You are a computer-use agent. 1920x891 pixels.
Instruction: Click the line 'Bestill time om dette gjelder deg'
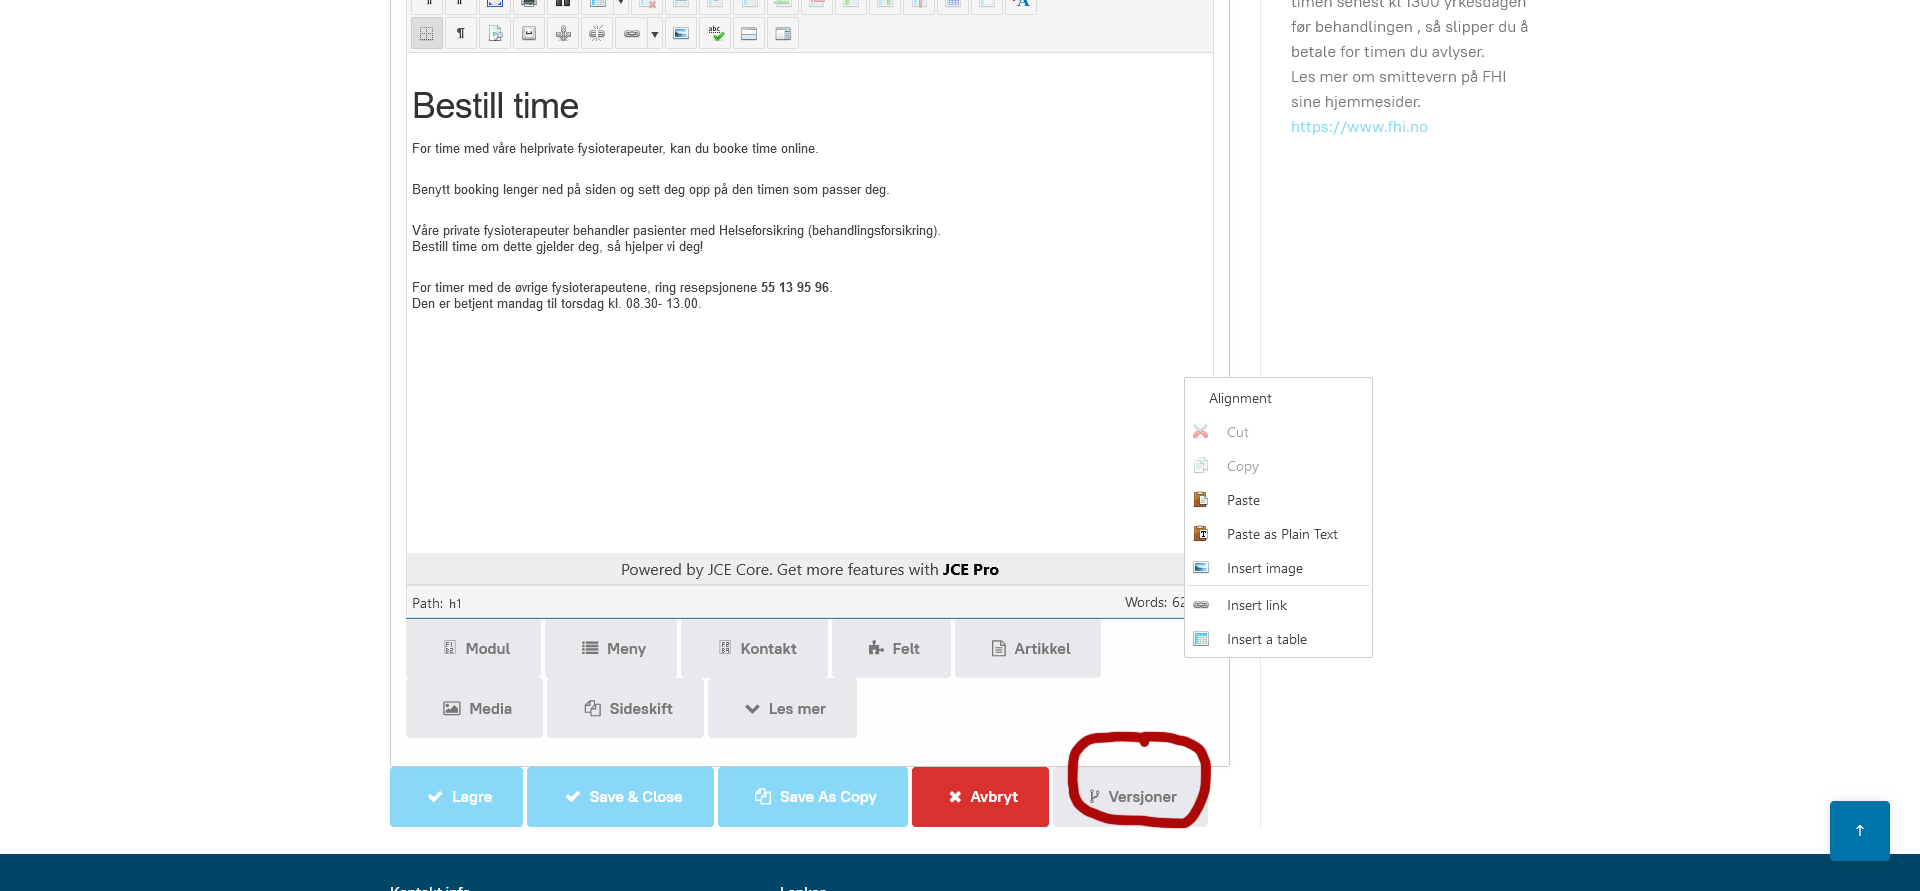558,247
